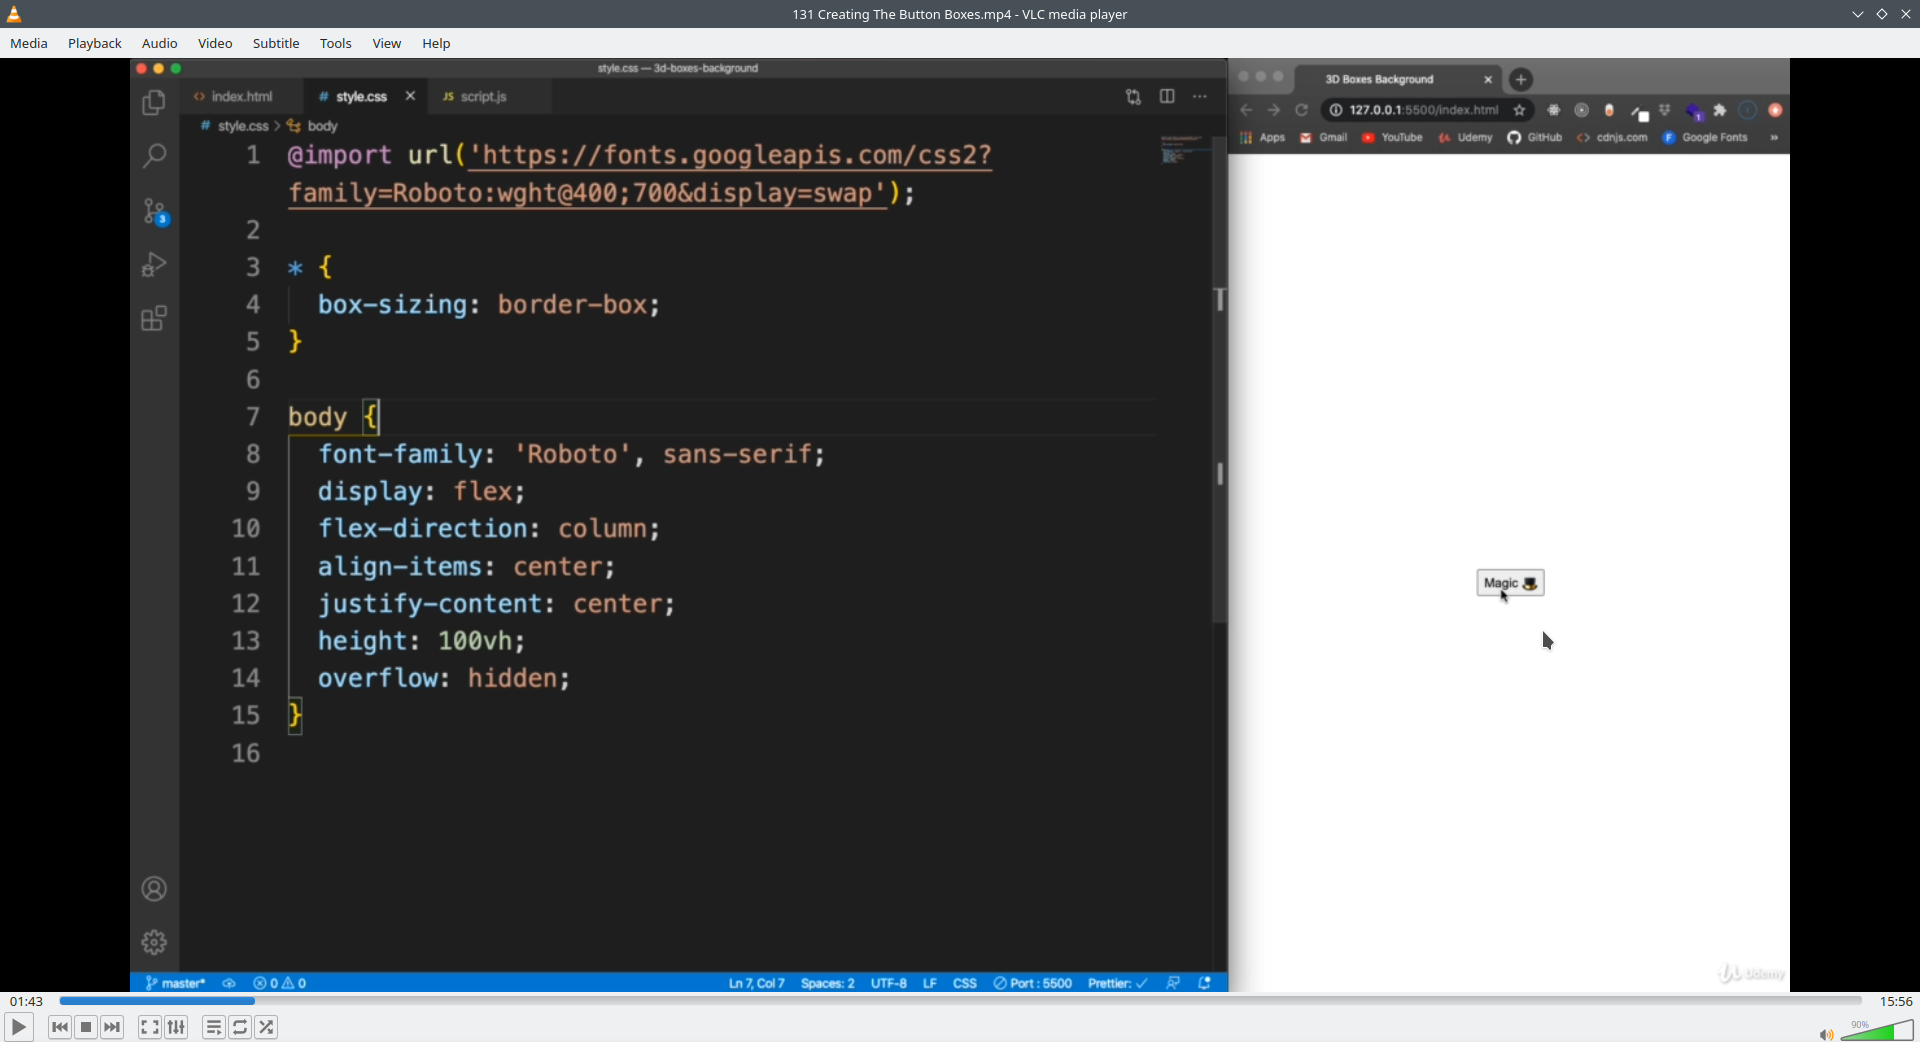Toggle VLC loop mode
Screen dimensions: 1920x1042
240,1027
